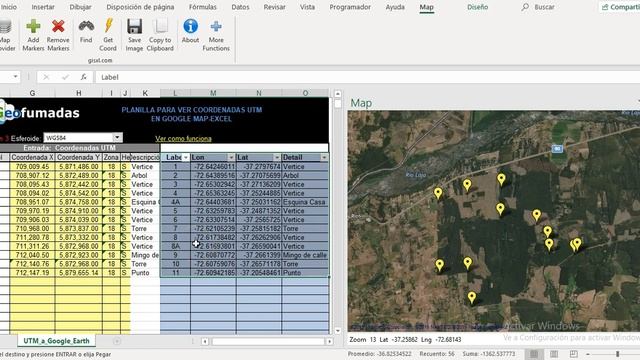Viewport: 640px width, 360px height.
Task: Click horizontal scrollbar right arrow
Action: (329, 341)
